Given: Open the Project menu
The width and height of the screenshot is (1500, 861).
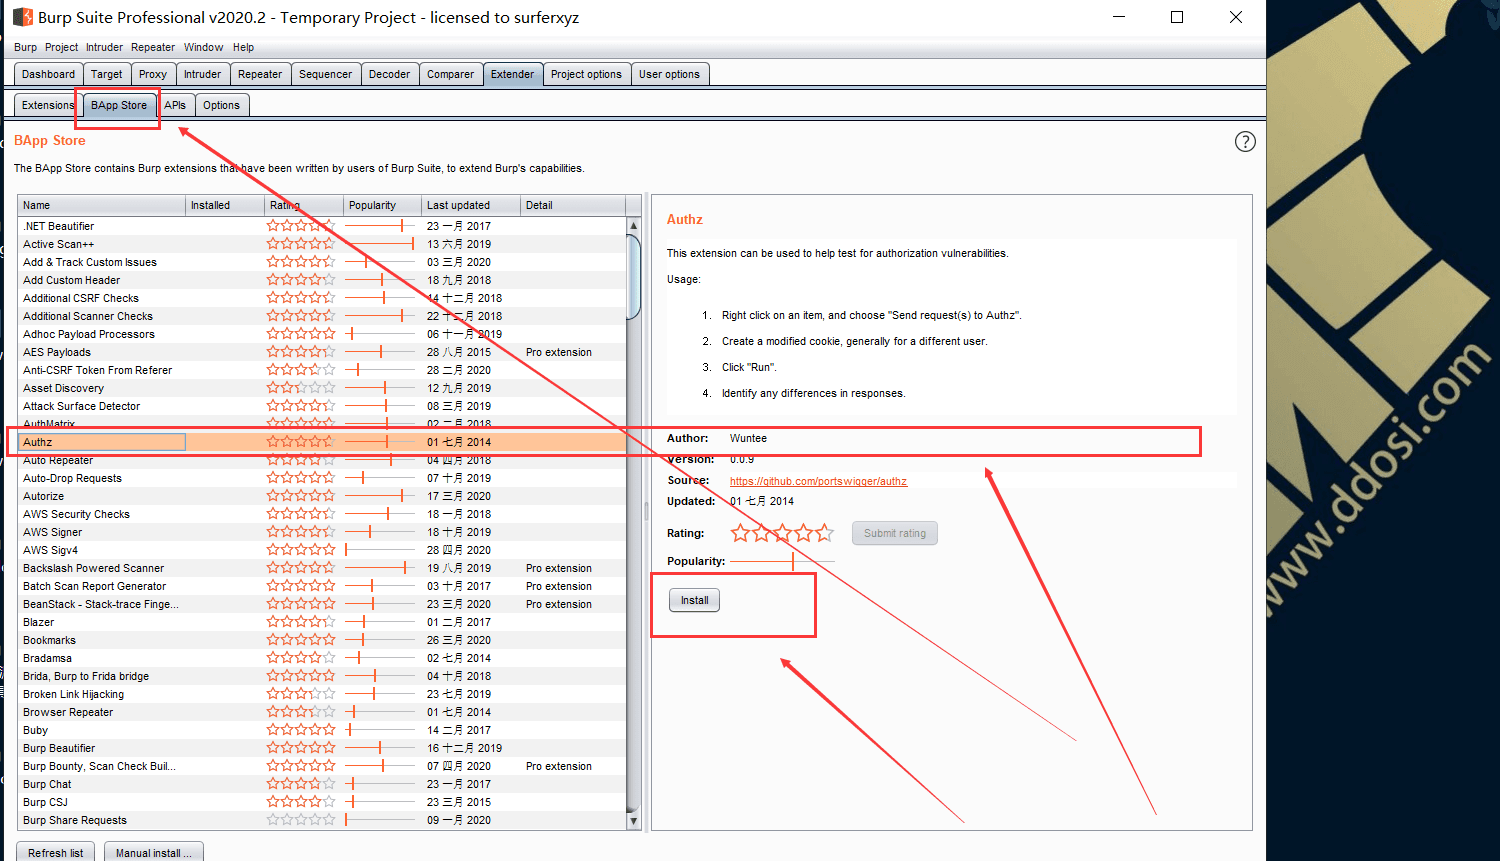Looking at the screenshot, I should (x=61, y=47).
